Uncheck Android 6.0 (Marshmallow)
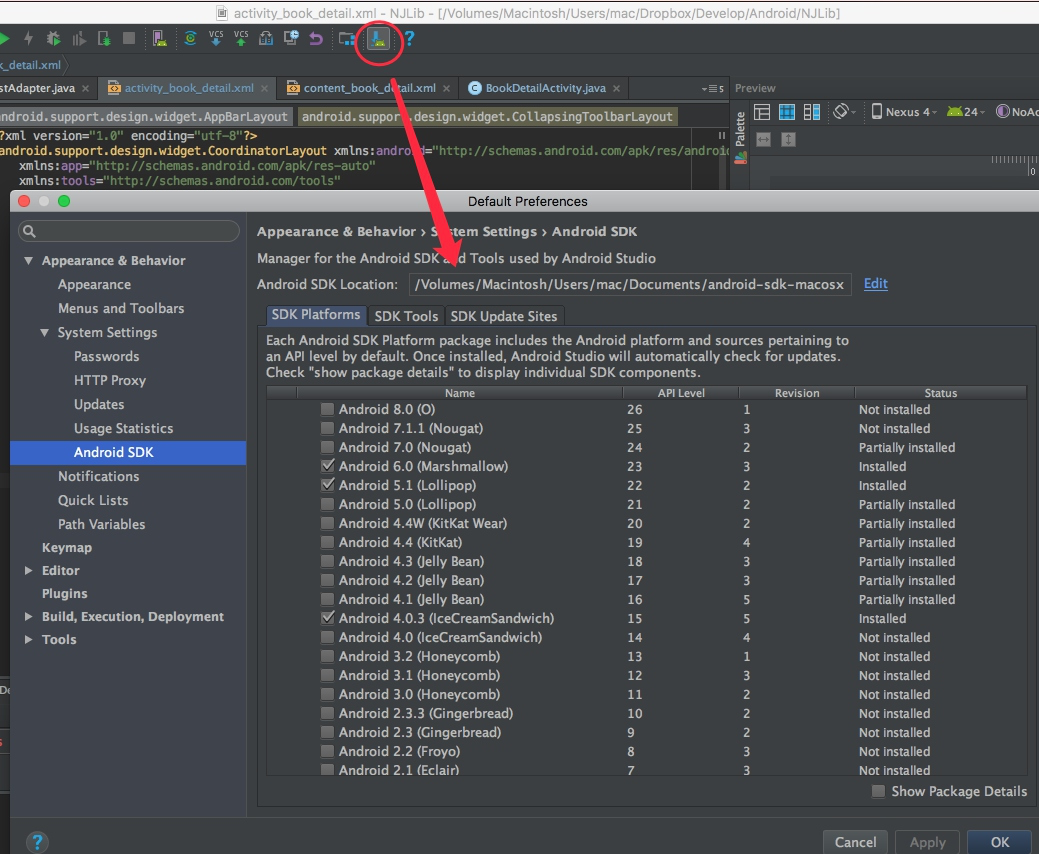Screen dimensions: 1039x854 point(327,466)
